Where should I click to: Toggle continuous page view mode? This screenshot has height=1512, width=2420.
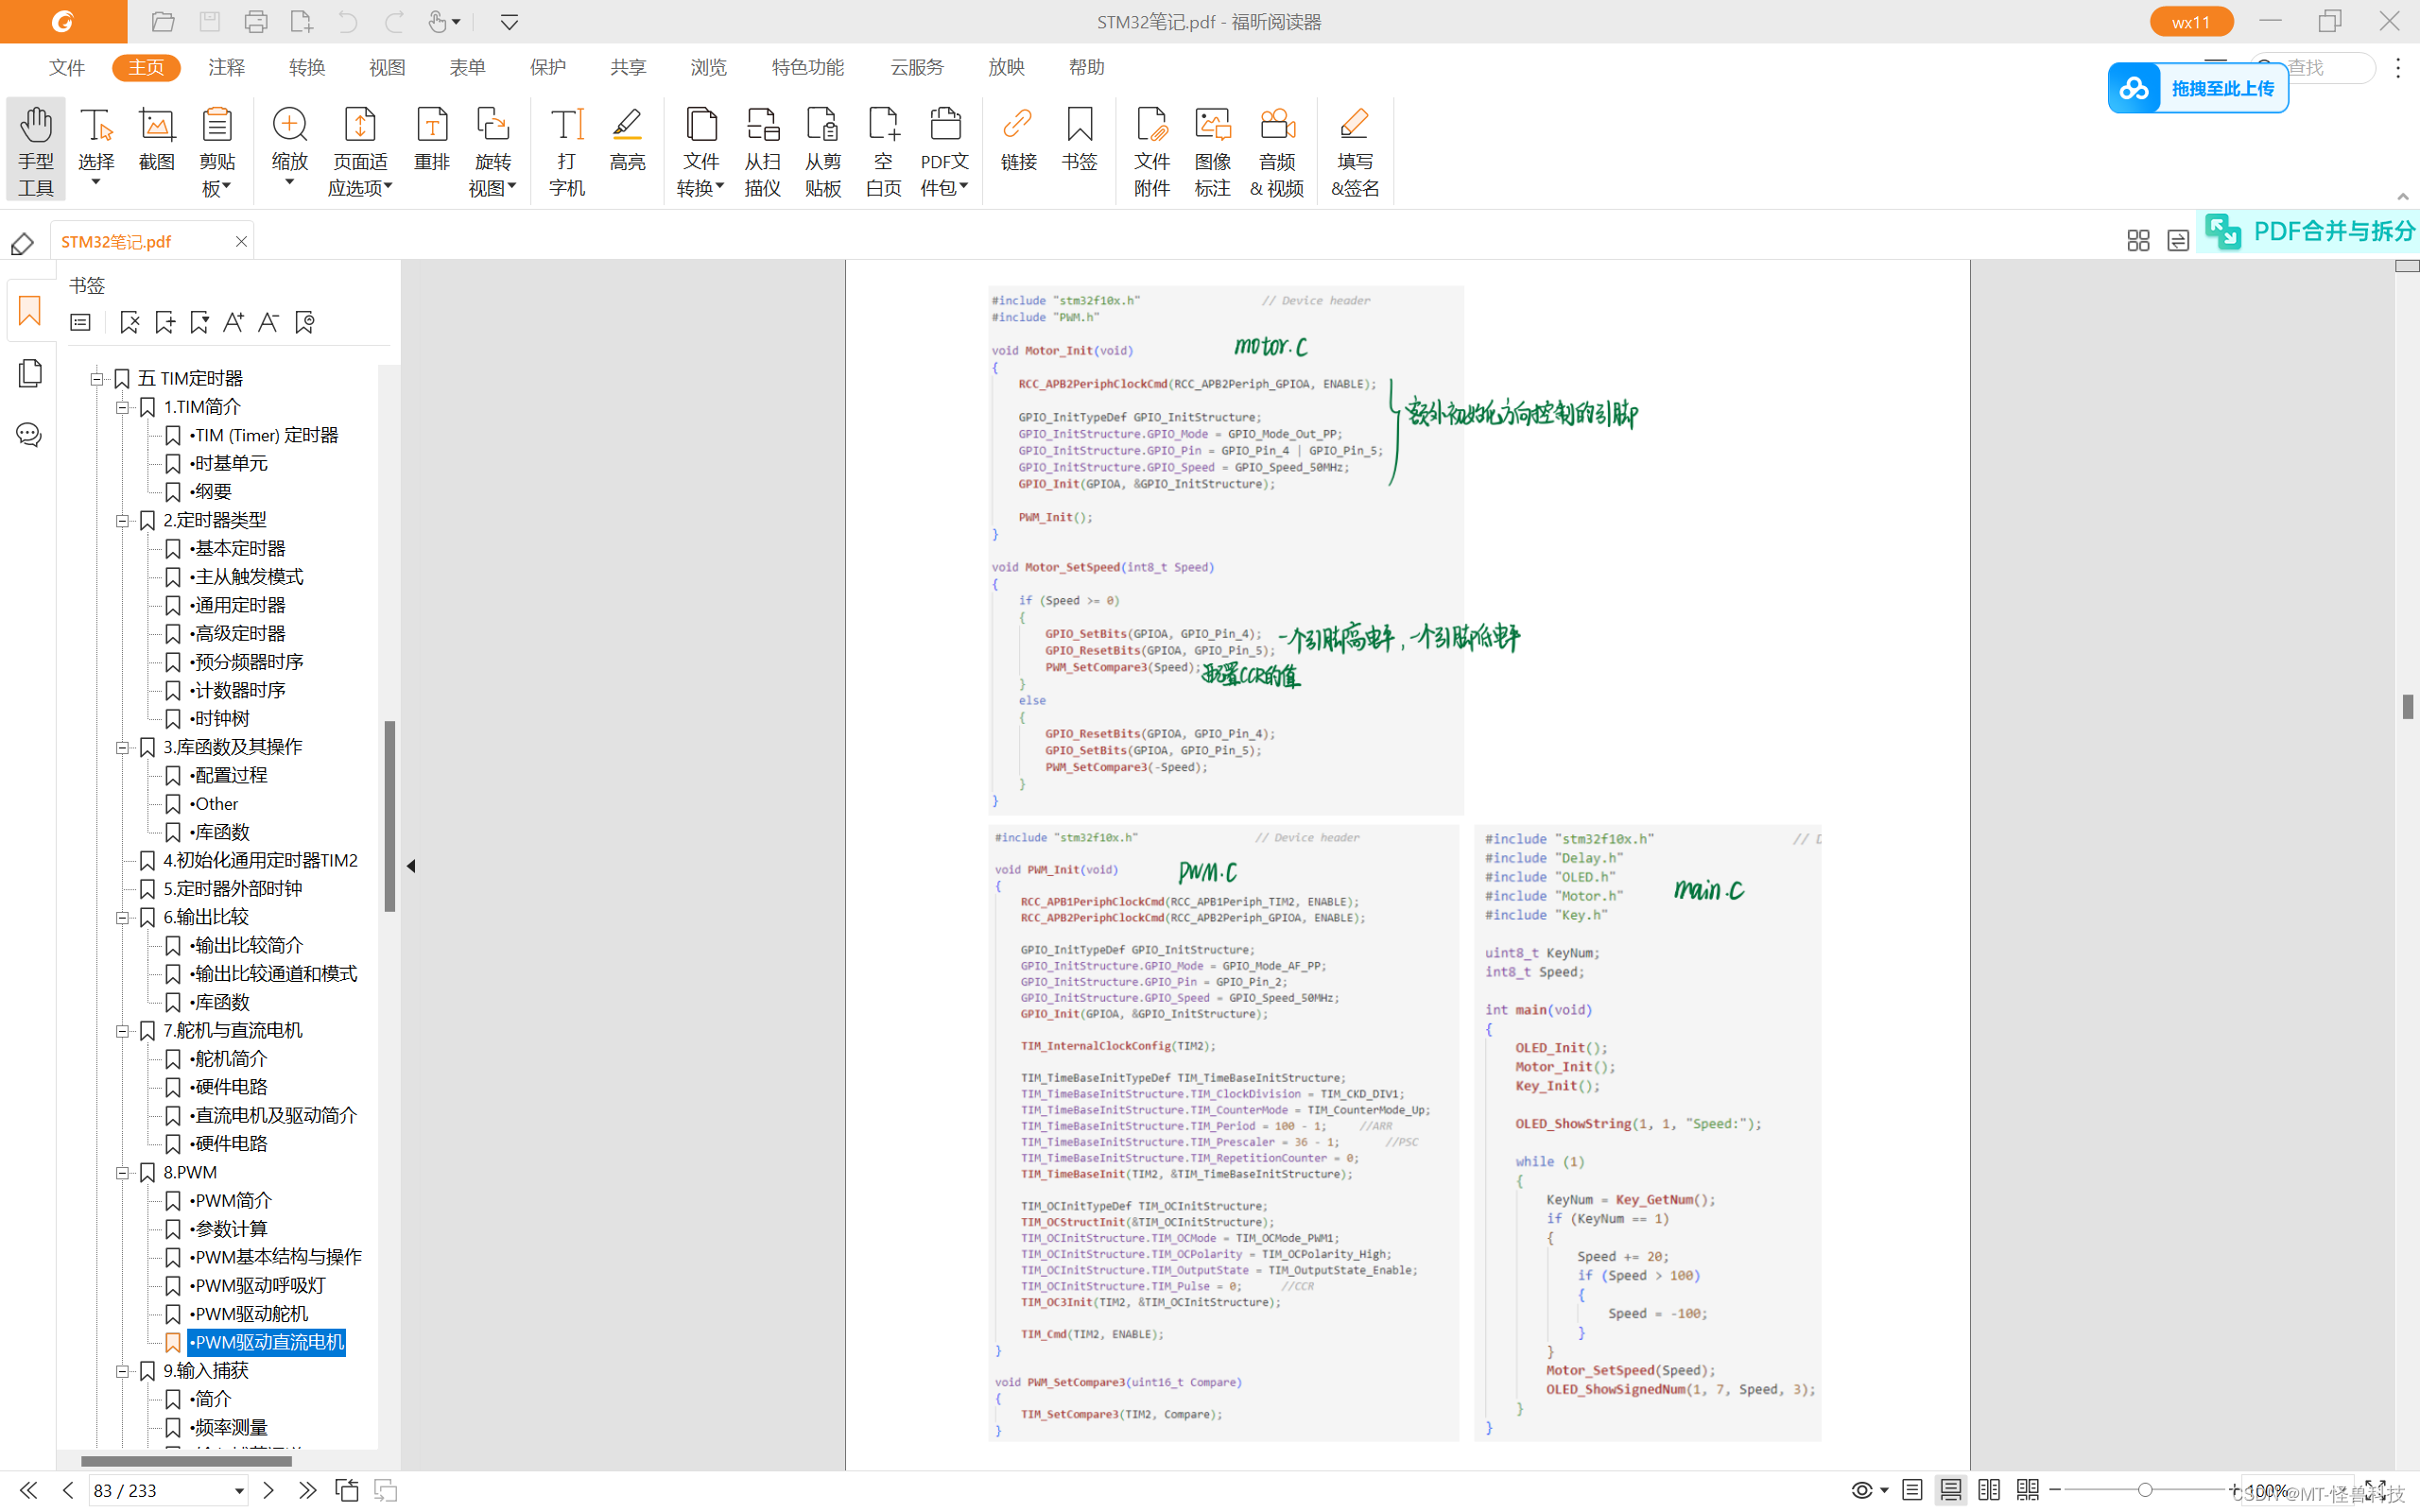1950,1490
